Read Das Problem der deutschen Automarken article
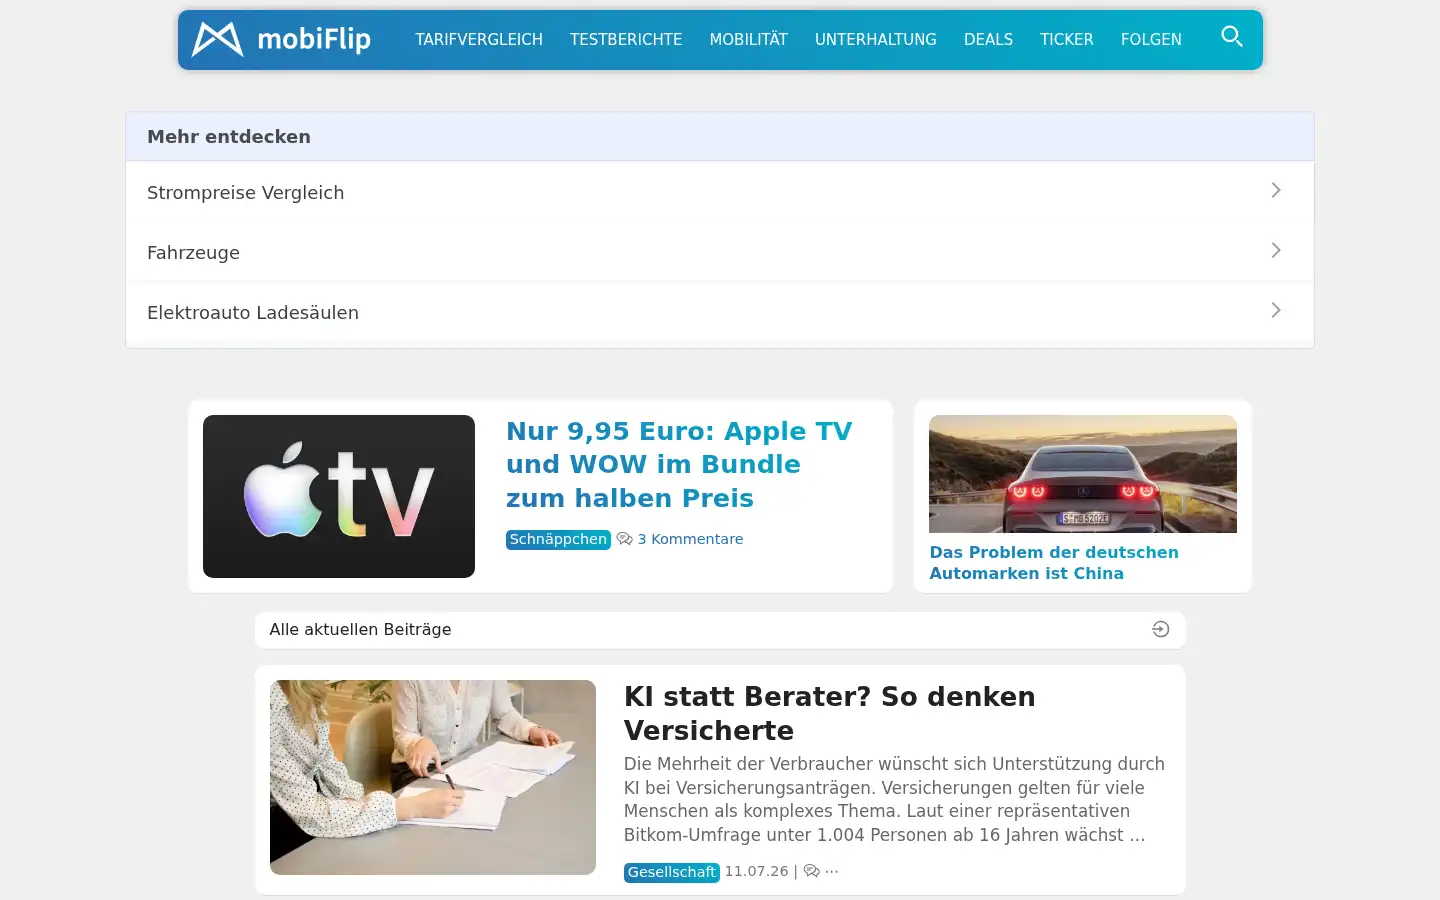 tap(1054, 562)
